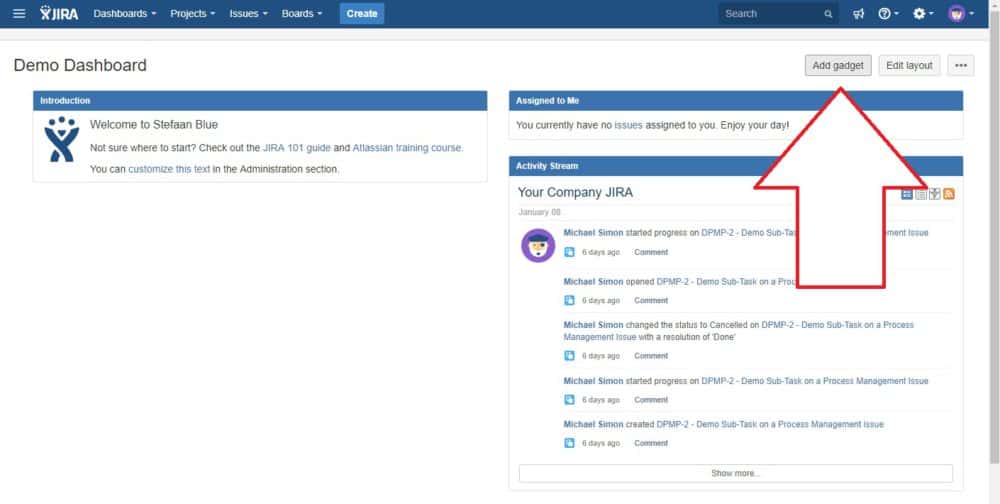Screen dimensions: 1000x504
Task: Expand the Boards menu
Action: 302,13
